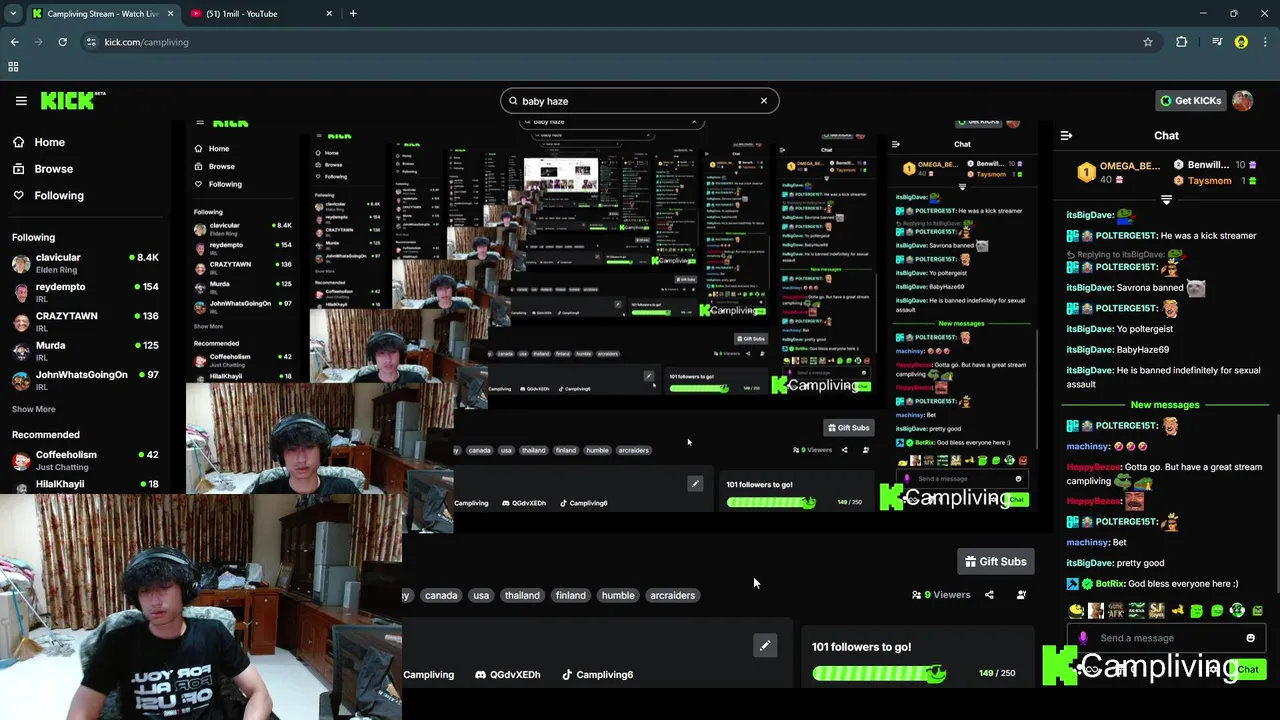
Task: Open reydempto's channel in Following list
Action: pyautogui.click(x=85, y=292)
